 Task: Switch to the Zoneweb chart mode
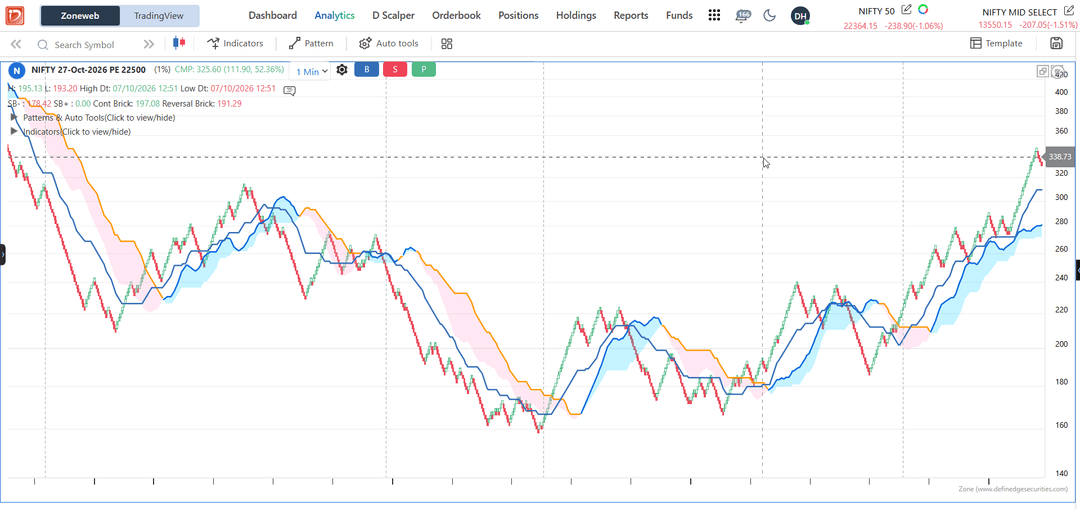tap(80, 15)
